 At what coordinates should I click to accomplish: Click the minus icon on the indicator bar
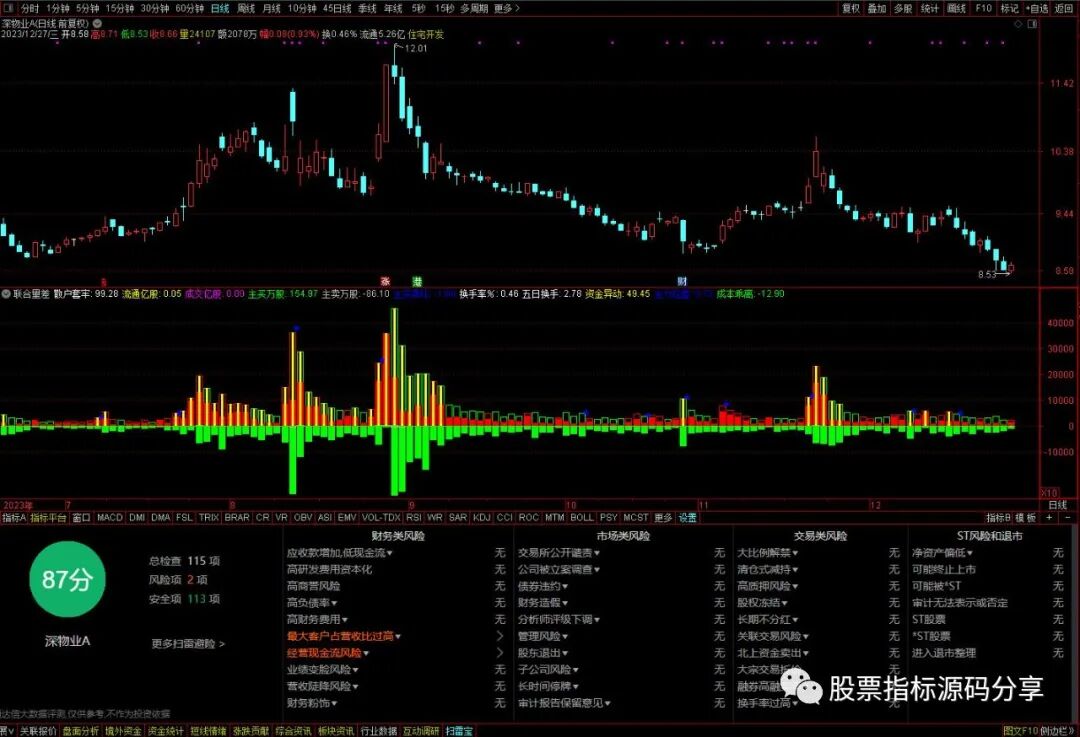tap(1068, 517)
